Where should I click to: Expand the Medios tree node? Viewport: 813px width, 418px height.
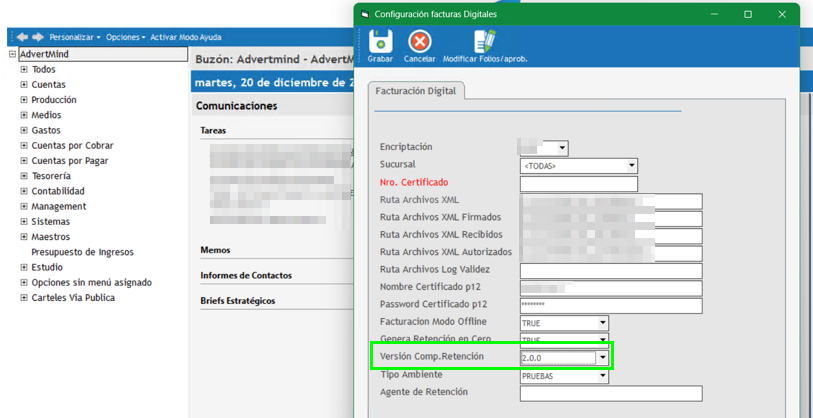[24, 115]
